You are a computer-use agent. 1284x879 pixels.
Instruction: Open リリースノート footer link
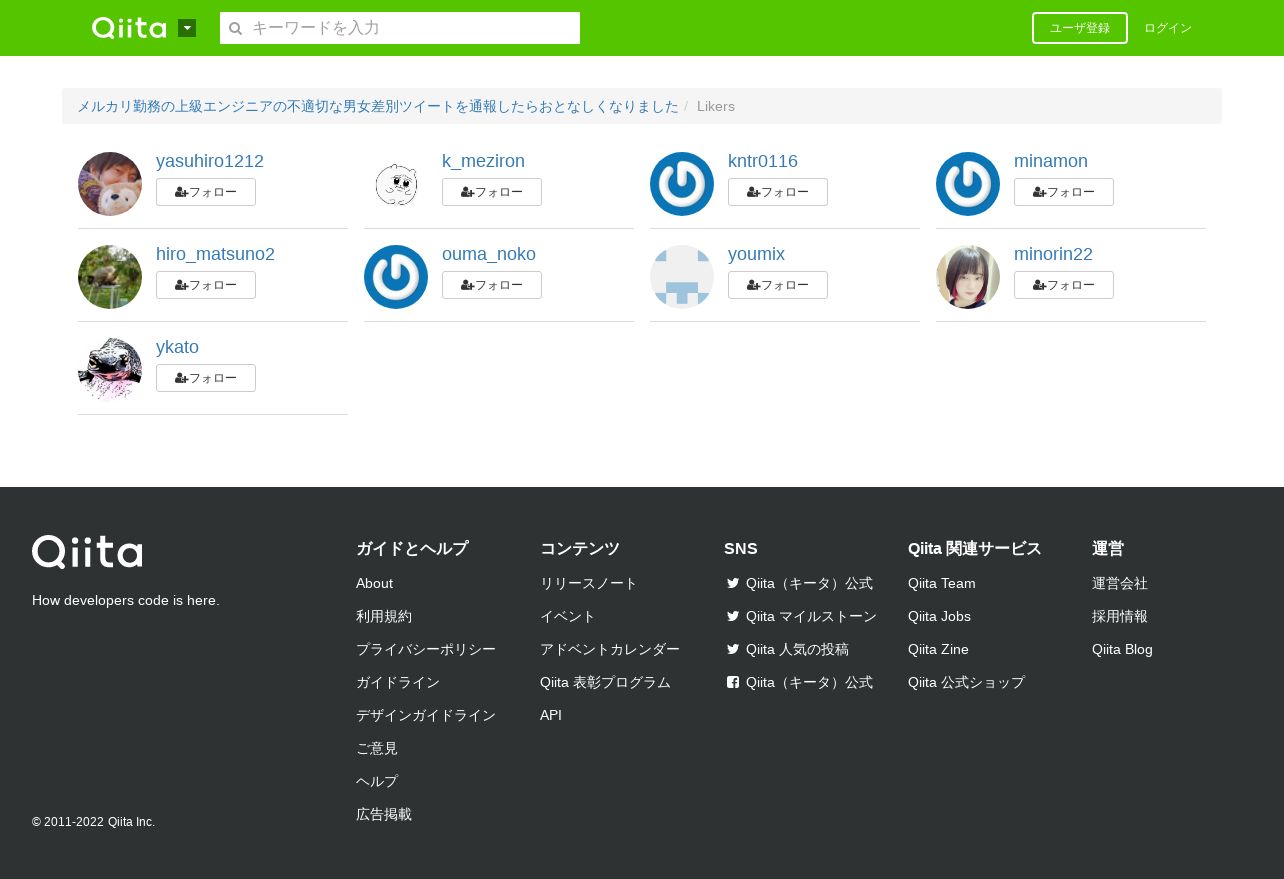(589, 583)
